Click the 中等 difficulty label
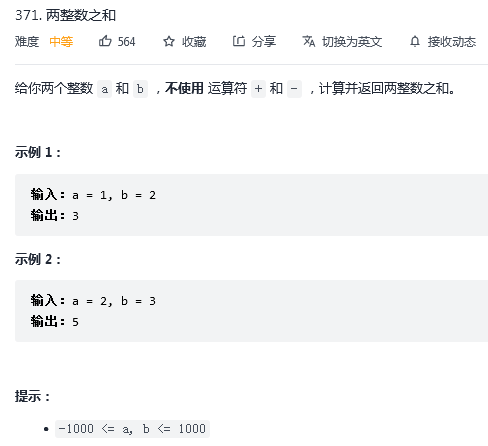The image size is (488, 446). (61, 42)
